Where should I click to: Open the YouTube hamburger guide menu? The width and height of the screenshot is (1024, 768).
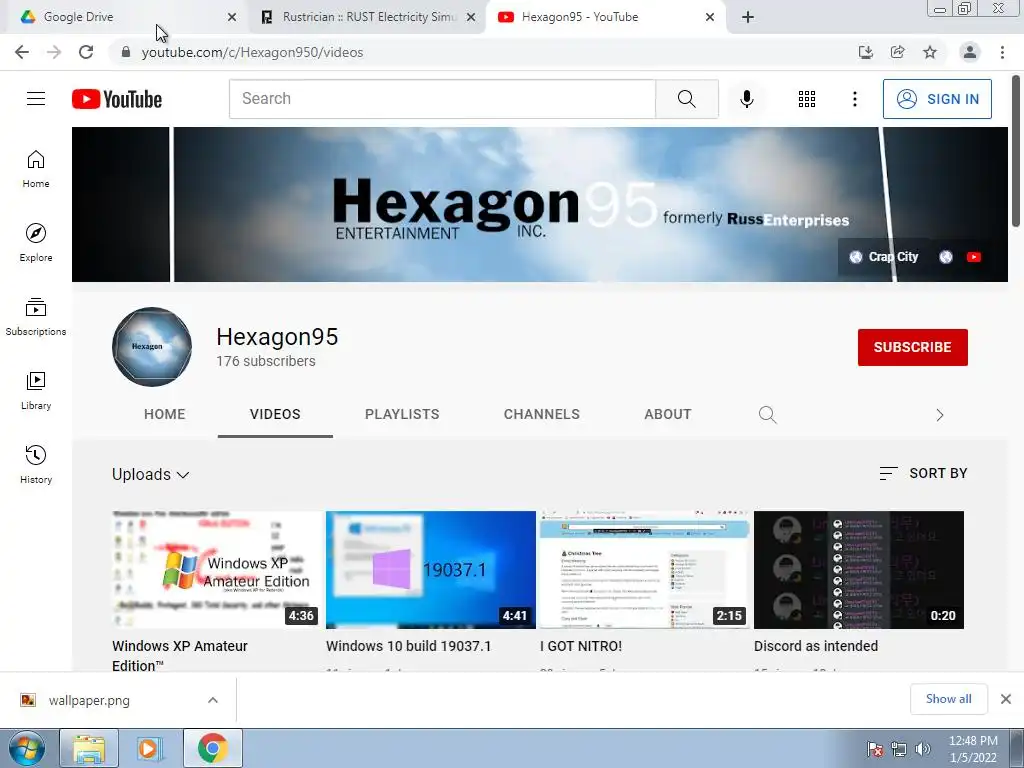point(36,99)
